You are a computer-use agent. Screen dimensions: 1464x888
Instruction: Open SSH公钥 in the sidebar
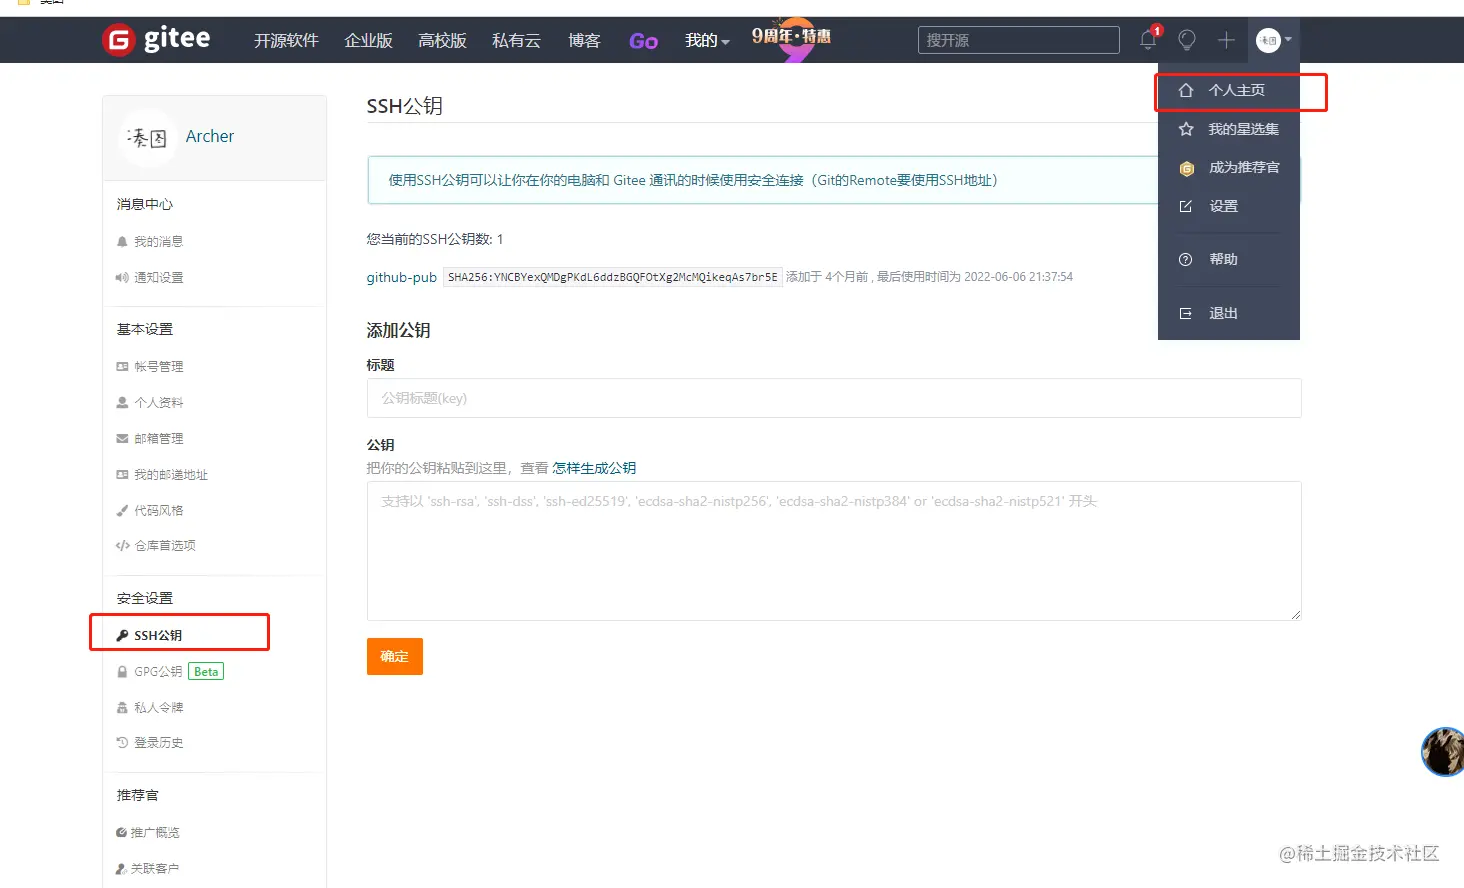click(158, 635)
